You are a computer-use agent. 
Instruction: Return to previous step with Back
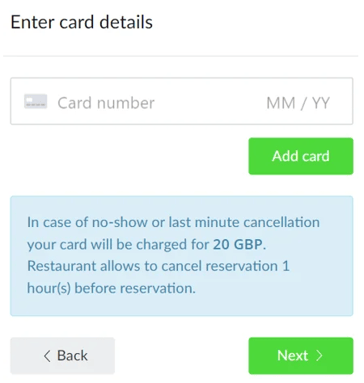(x=63, y=356)
